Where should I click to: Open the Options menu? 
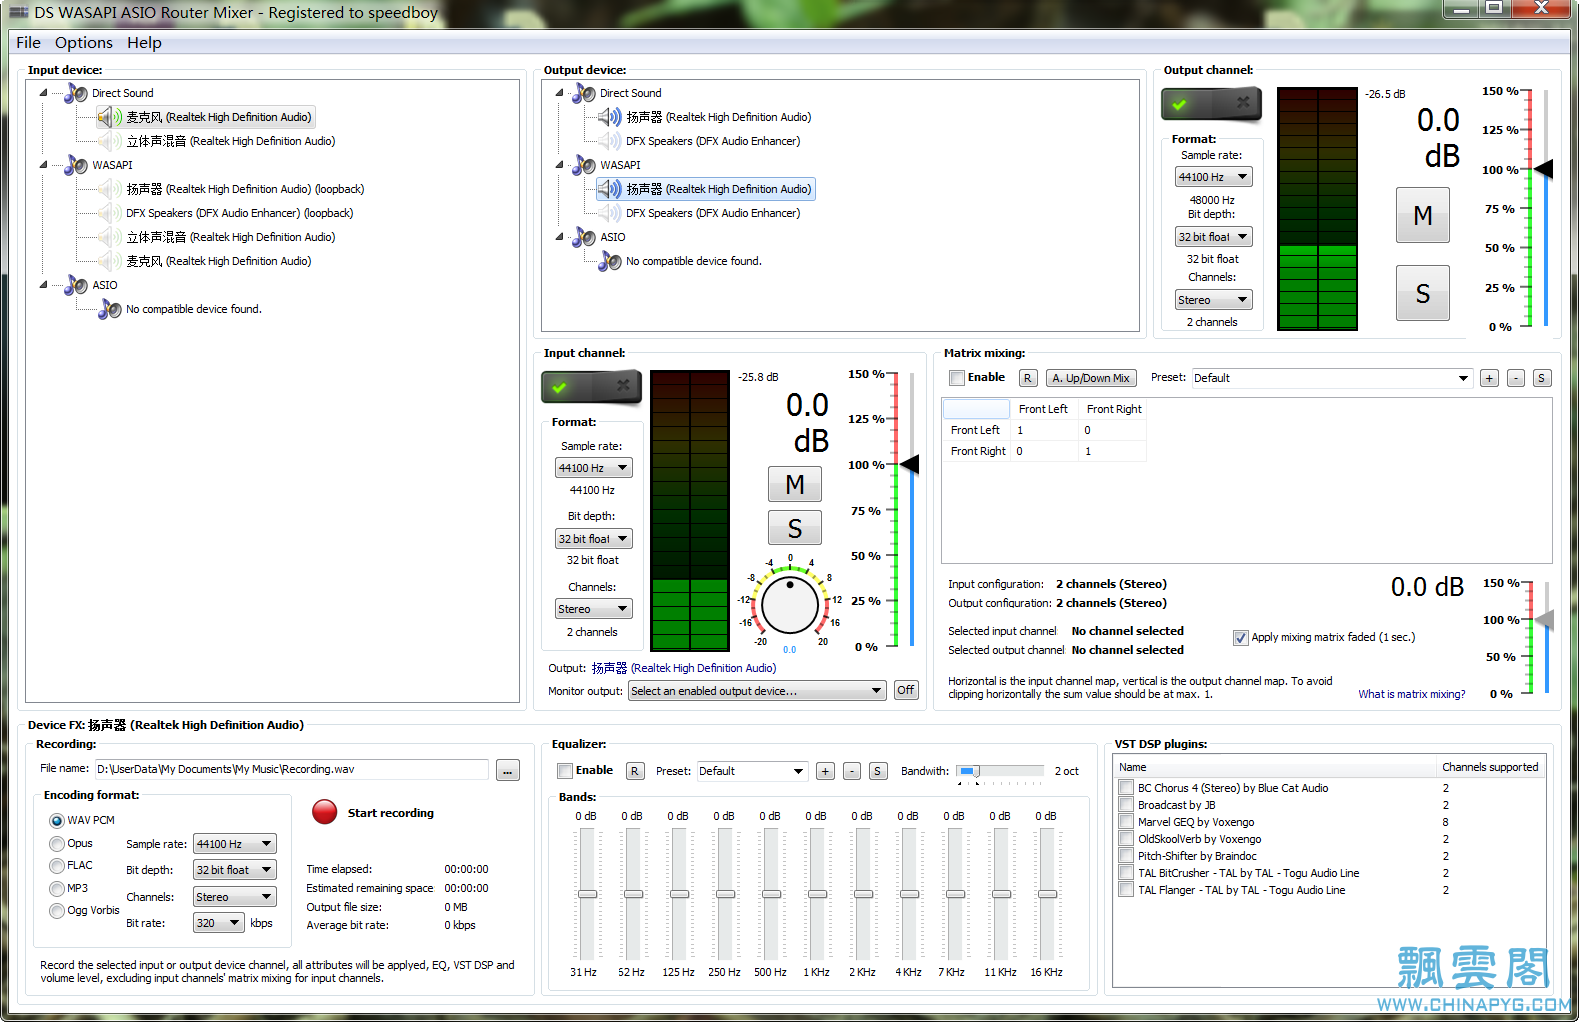pos(84,42)
